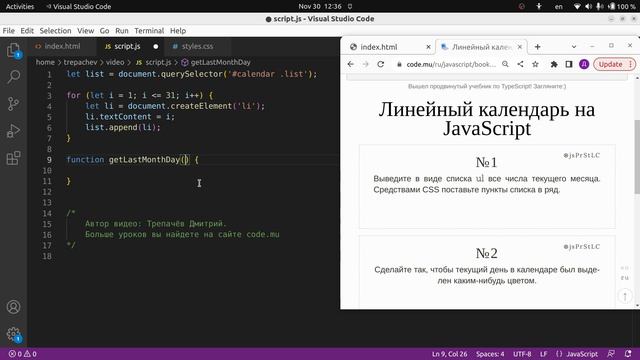Open the system volume indicator
The image size is (640, 360).
(x=588, y=7)
